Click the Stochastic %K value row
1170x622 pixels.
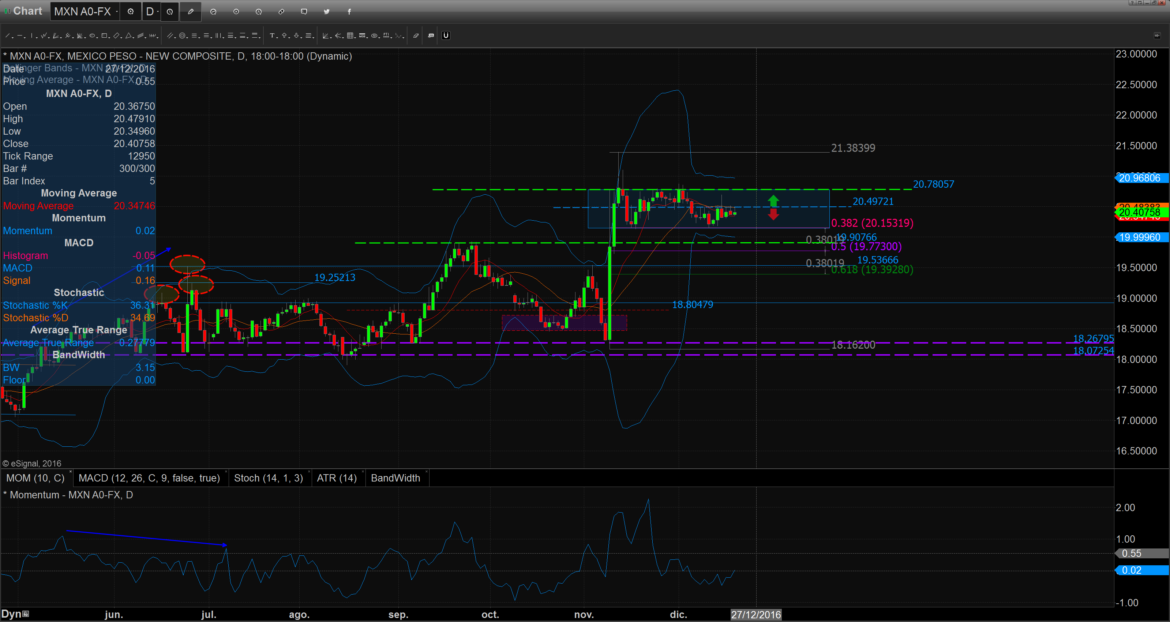coord(78,305)
